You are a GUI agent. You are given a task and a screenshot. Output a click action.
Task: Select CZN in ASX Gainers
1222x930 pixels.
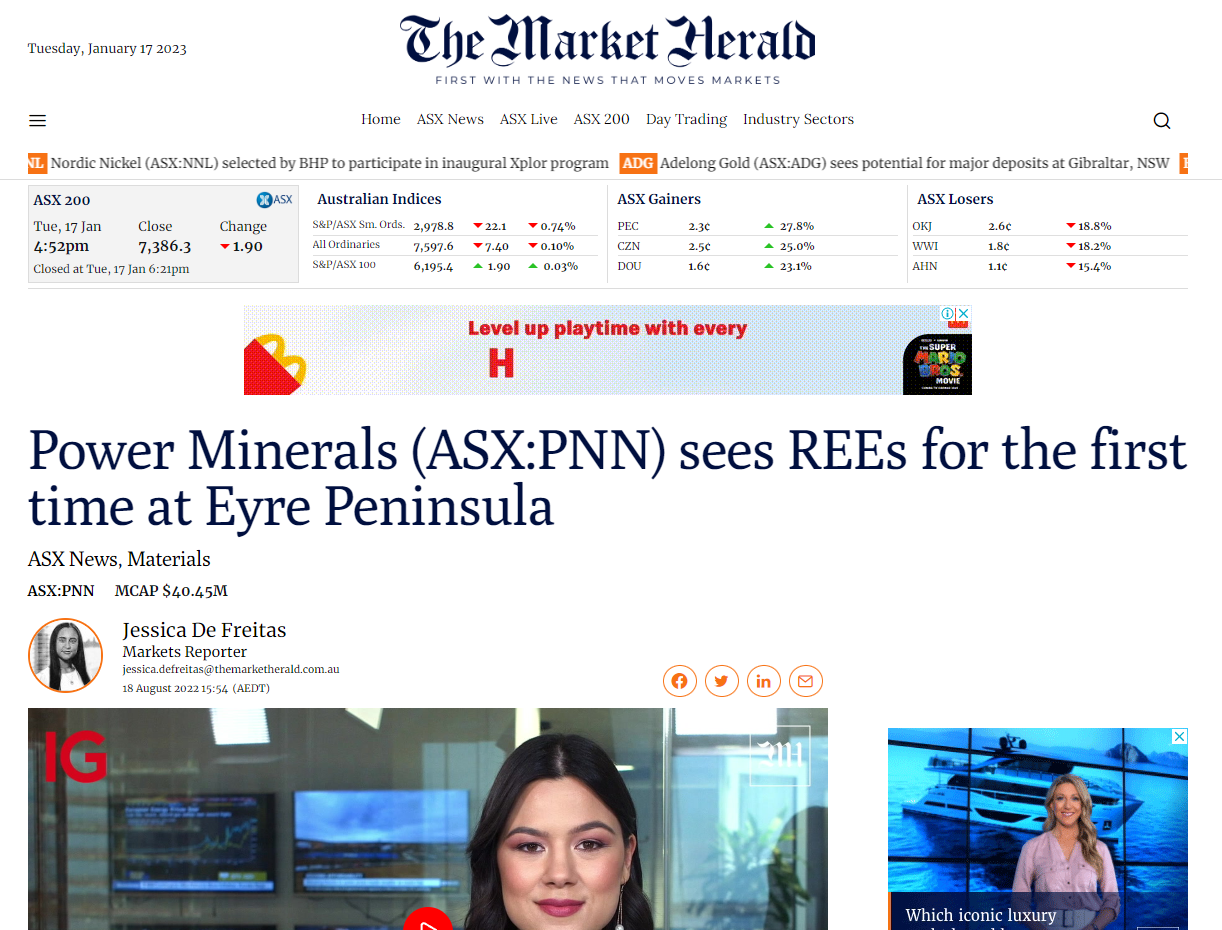[629, 246]
